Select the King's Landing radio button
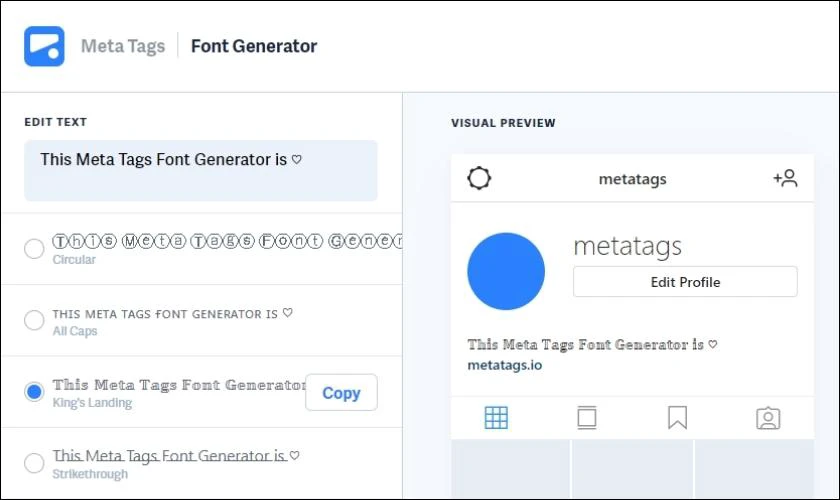 (x=34, y=392)
